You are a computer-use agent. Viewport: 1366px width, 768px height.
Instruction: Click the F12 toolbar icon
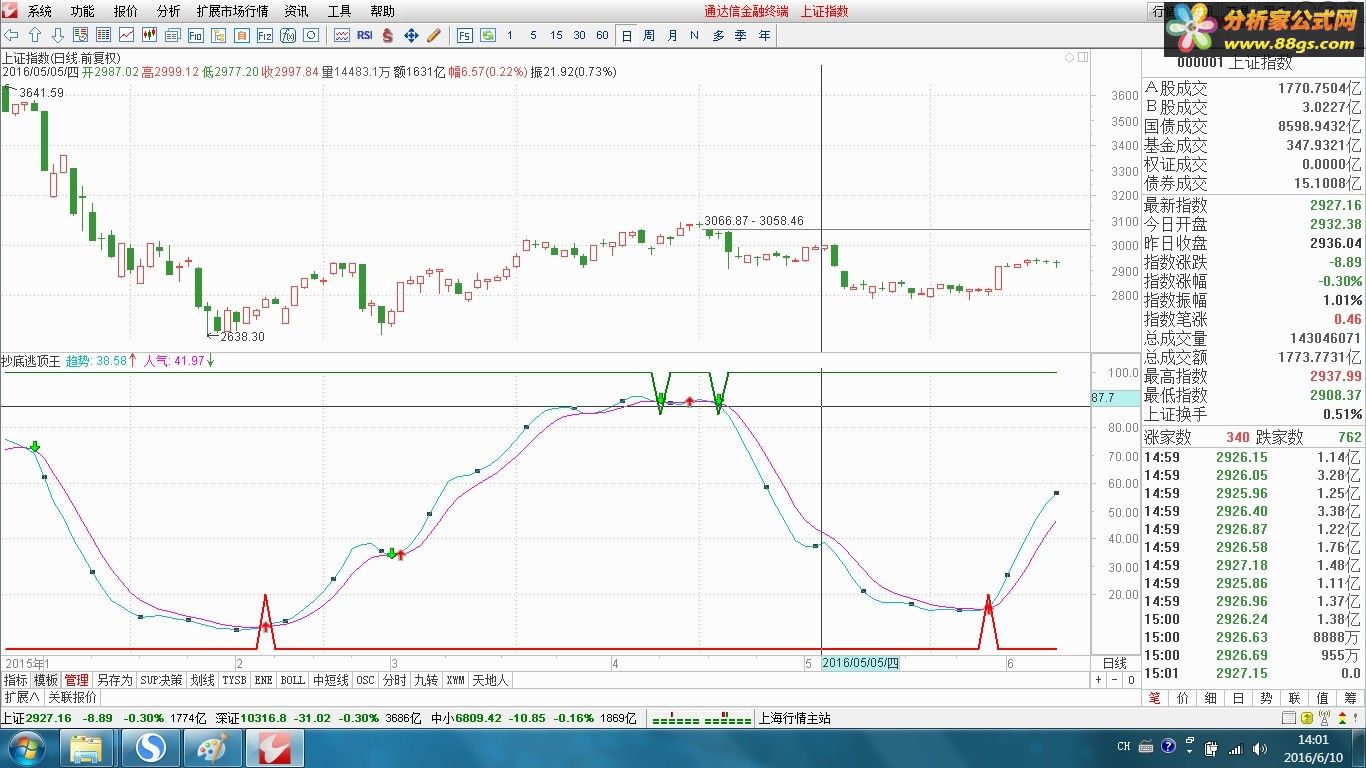tap(264, 35)
